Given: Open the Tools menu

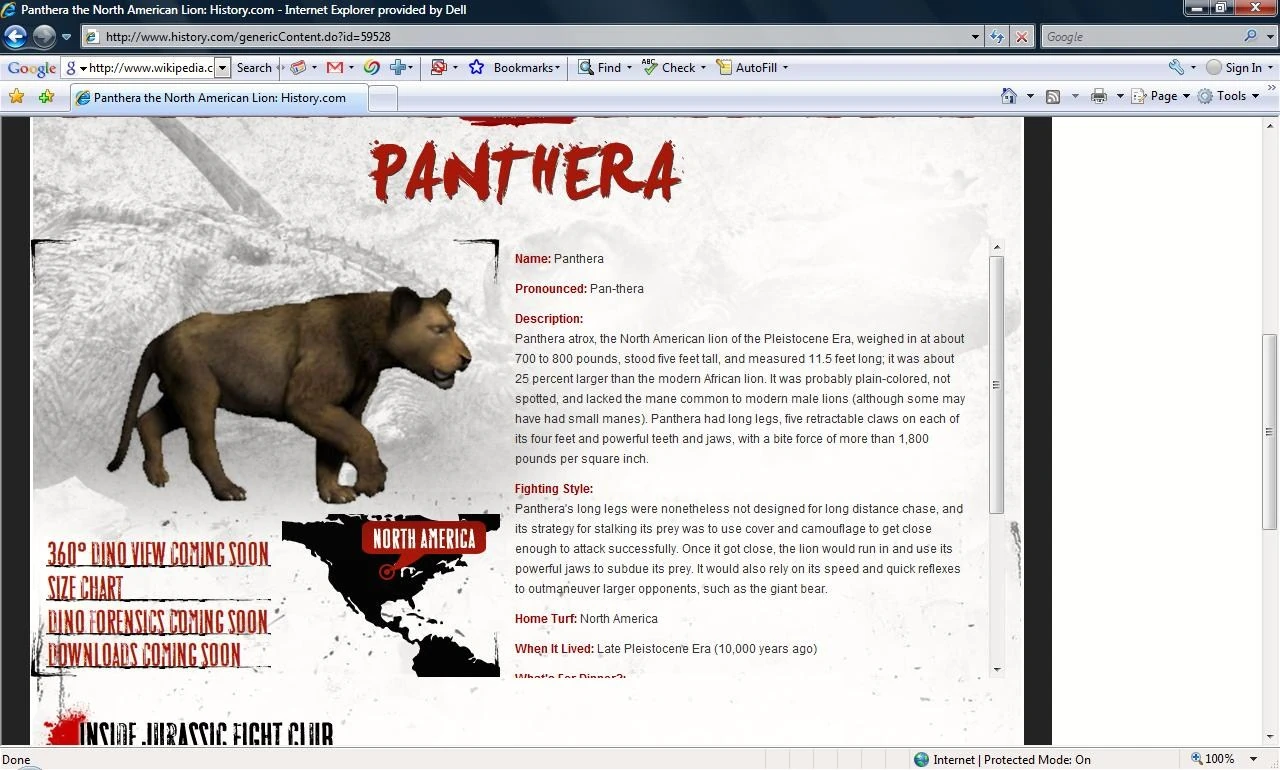Looking at the screenshot, I should point(1228,96).
